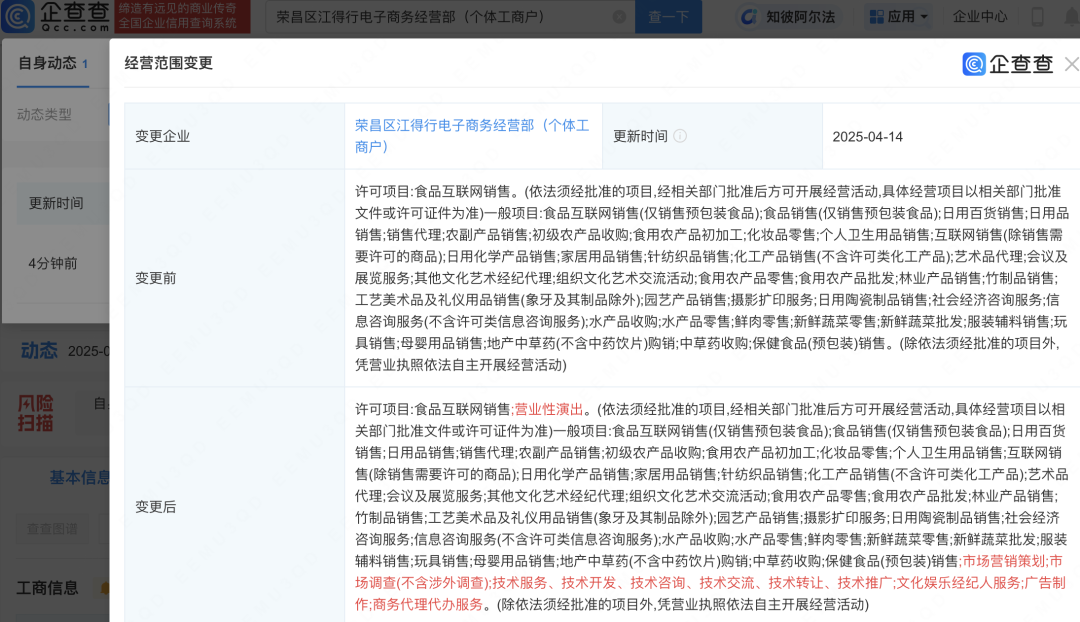Open the 基本信息 tab in background page

79,477
